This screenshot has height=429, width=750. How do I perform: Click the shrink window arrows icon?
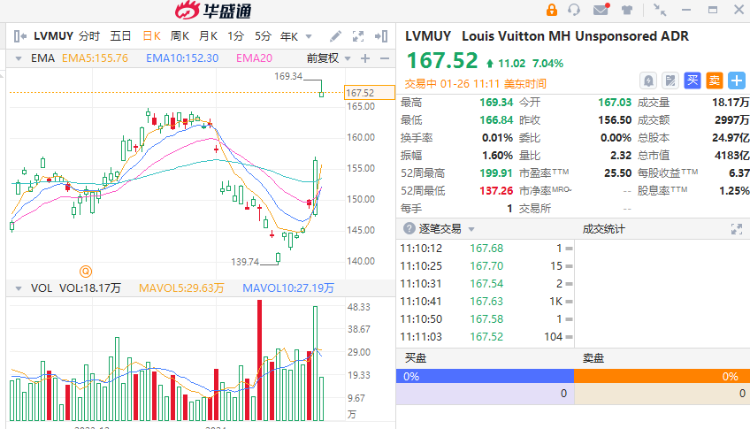660,10
